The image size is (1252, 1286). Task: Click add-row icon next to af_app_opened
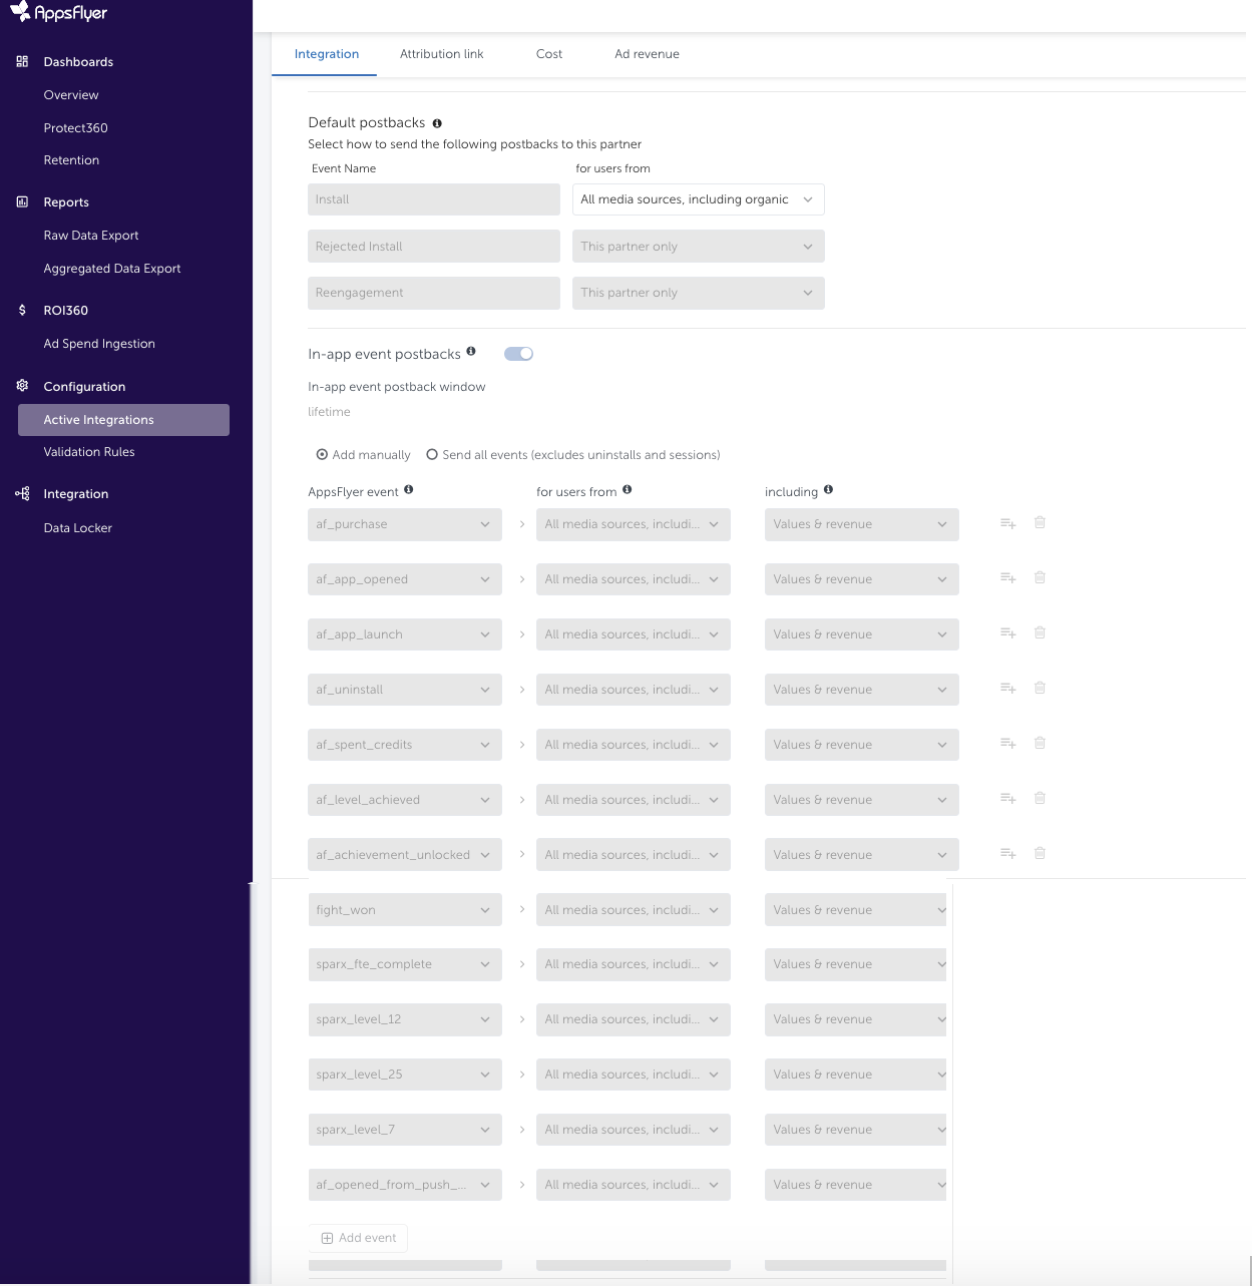tap(1008, 579)
